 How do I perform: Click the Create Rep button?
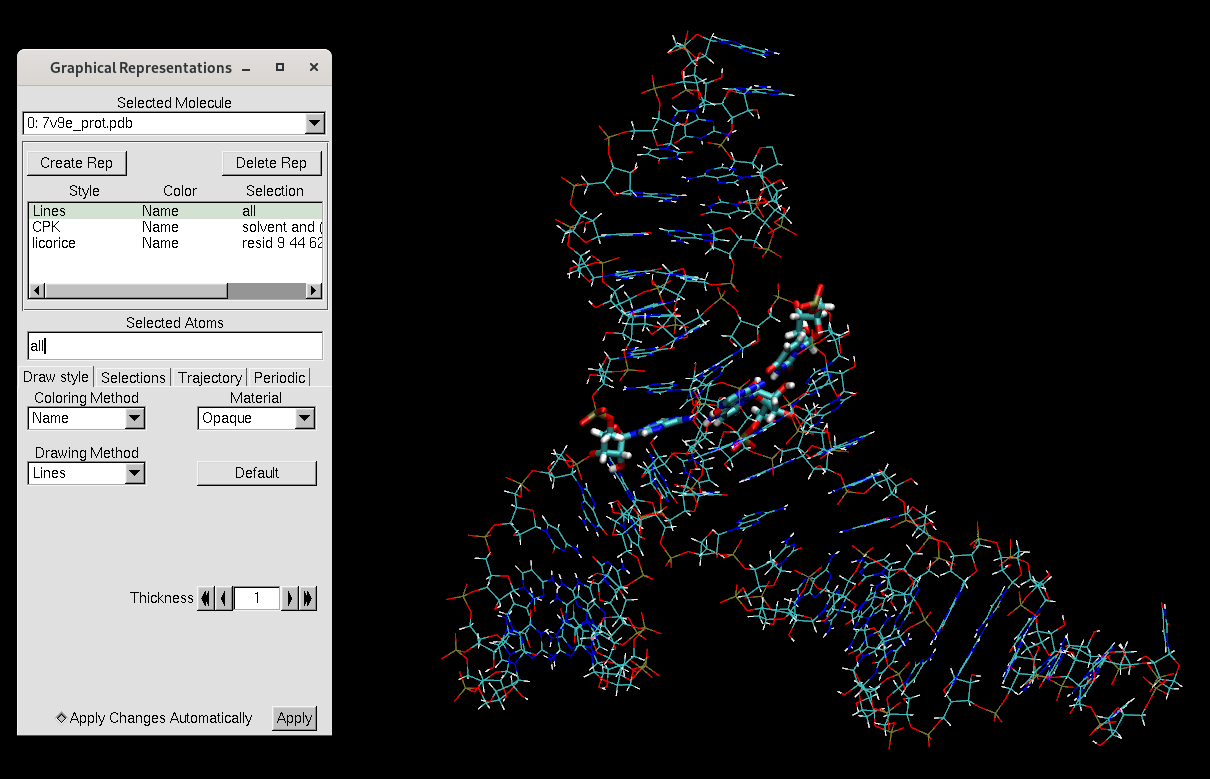pos(76,163)
